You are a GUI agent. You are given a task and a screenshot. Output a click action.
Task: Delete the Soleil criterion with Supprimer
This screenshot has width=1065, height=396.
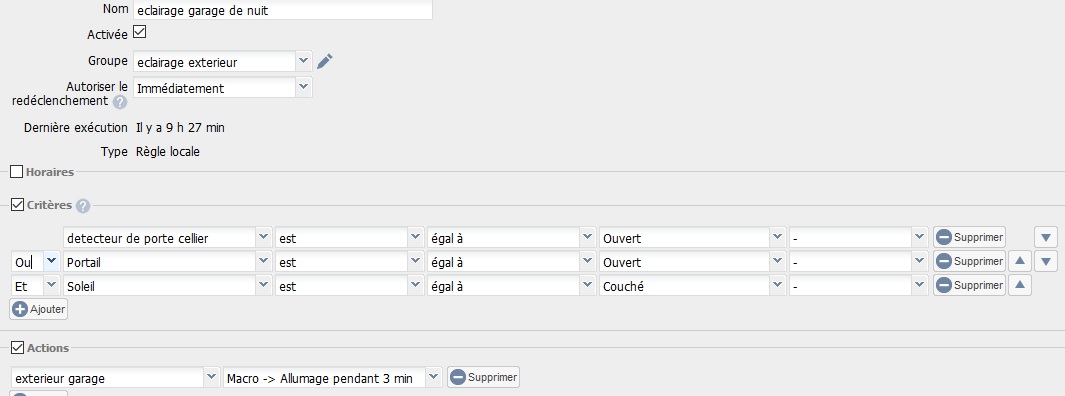[969, 285]
